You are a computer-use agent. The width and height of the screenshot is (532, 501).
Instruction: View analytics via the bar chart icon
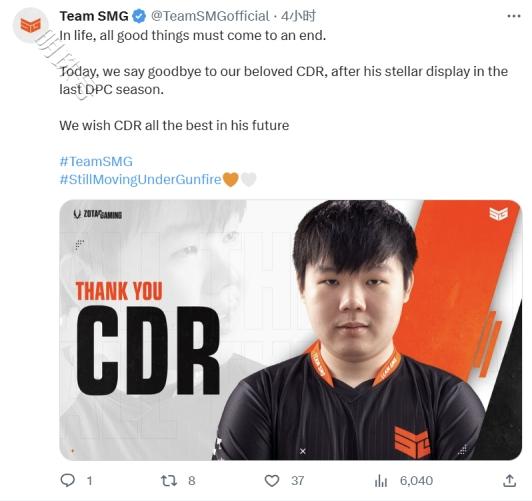[x=381, y=480]
